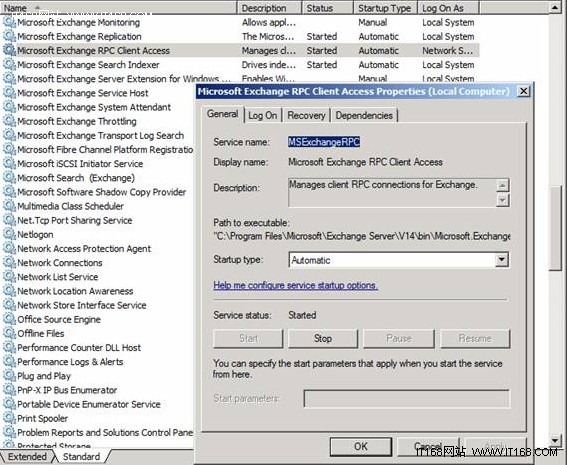Click gear icon of Microsoft Exchange Replication

[x=9, y=36]
